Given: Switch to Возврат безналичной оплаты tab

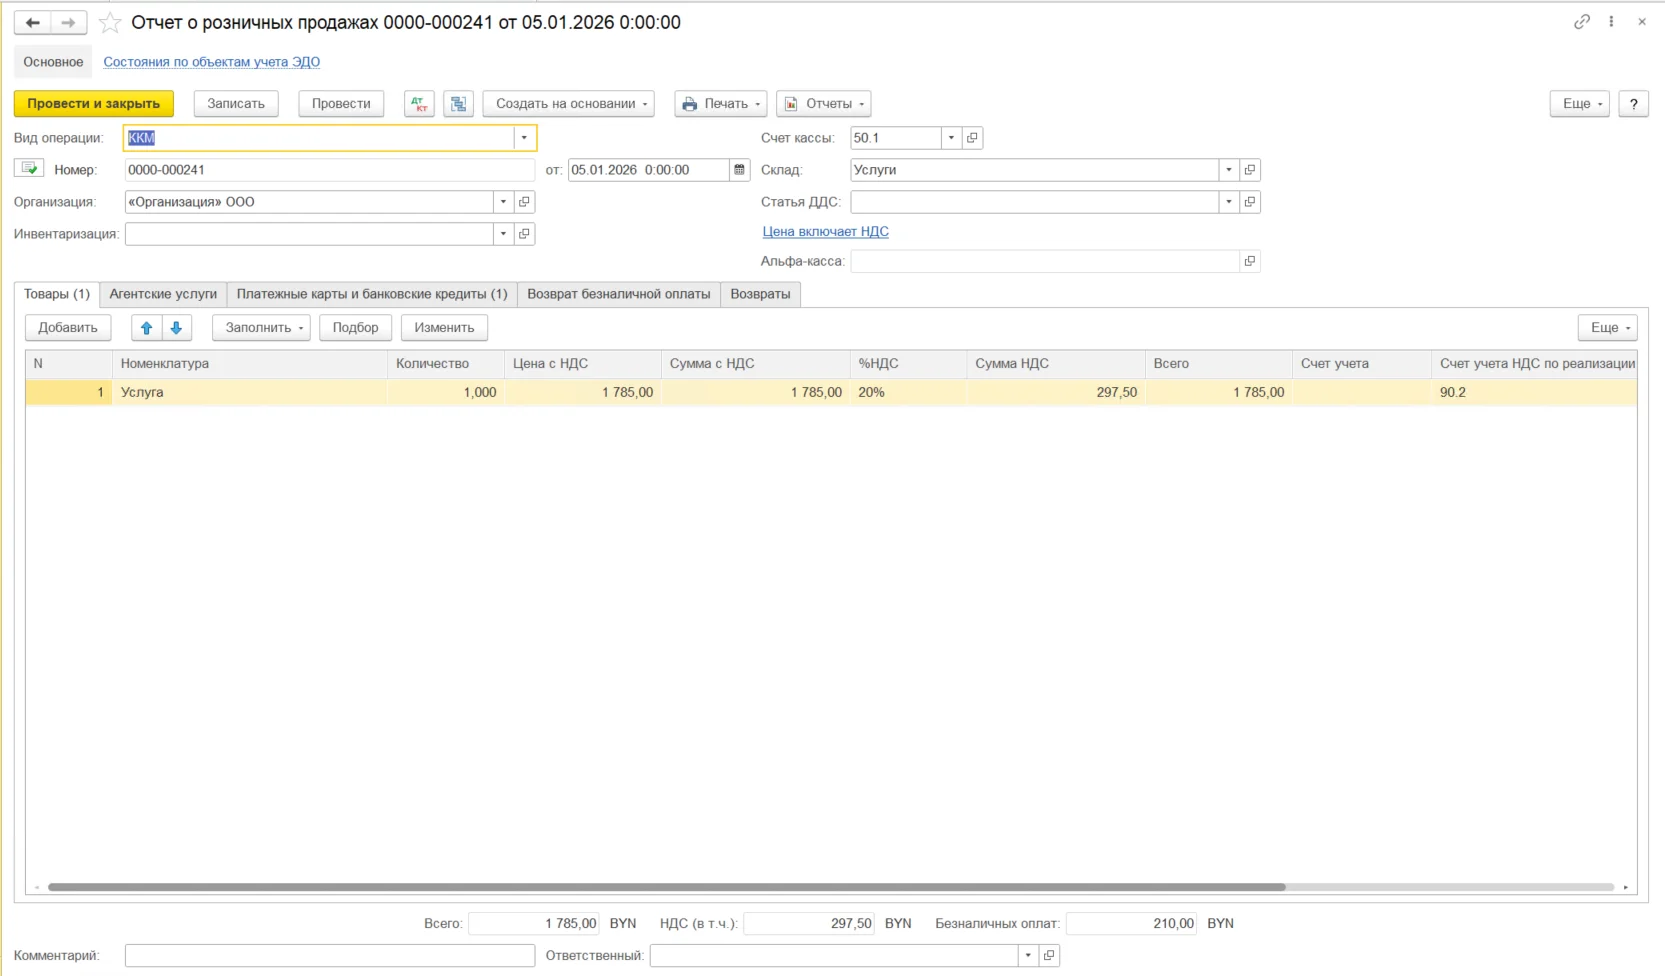Looking at the screenshot, I should tap(619, 294).
